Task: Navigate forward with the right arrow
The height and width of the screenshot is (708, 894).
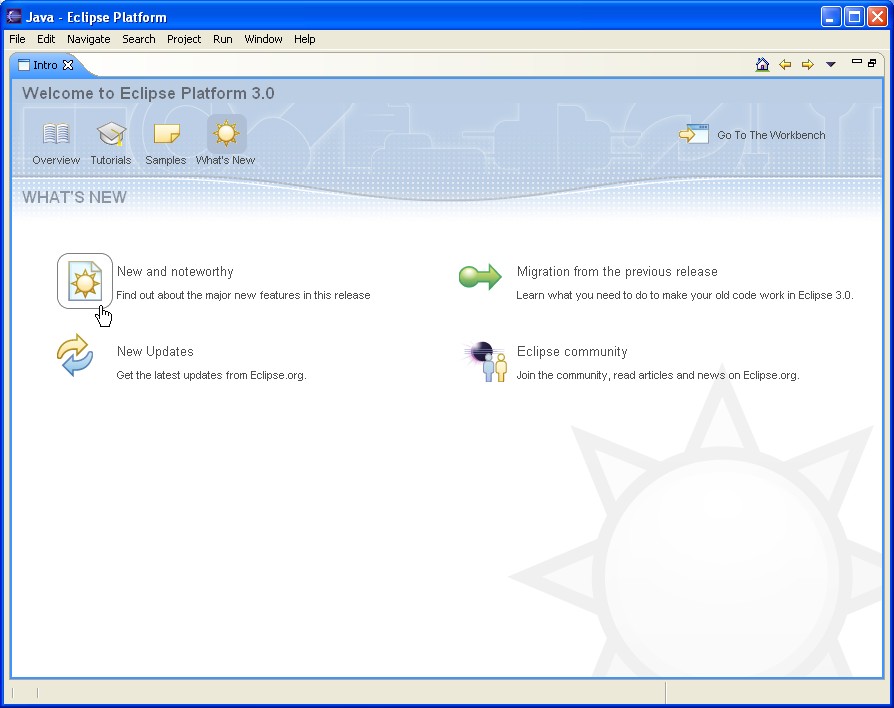Action: (x=807, y=64)
